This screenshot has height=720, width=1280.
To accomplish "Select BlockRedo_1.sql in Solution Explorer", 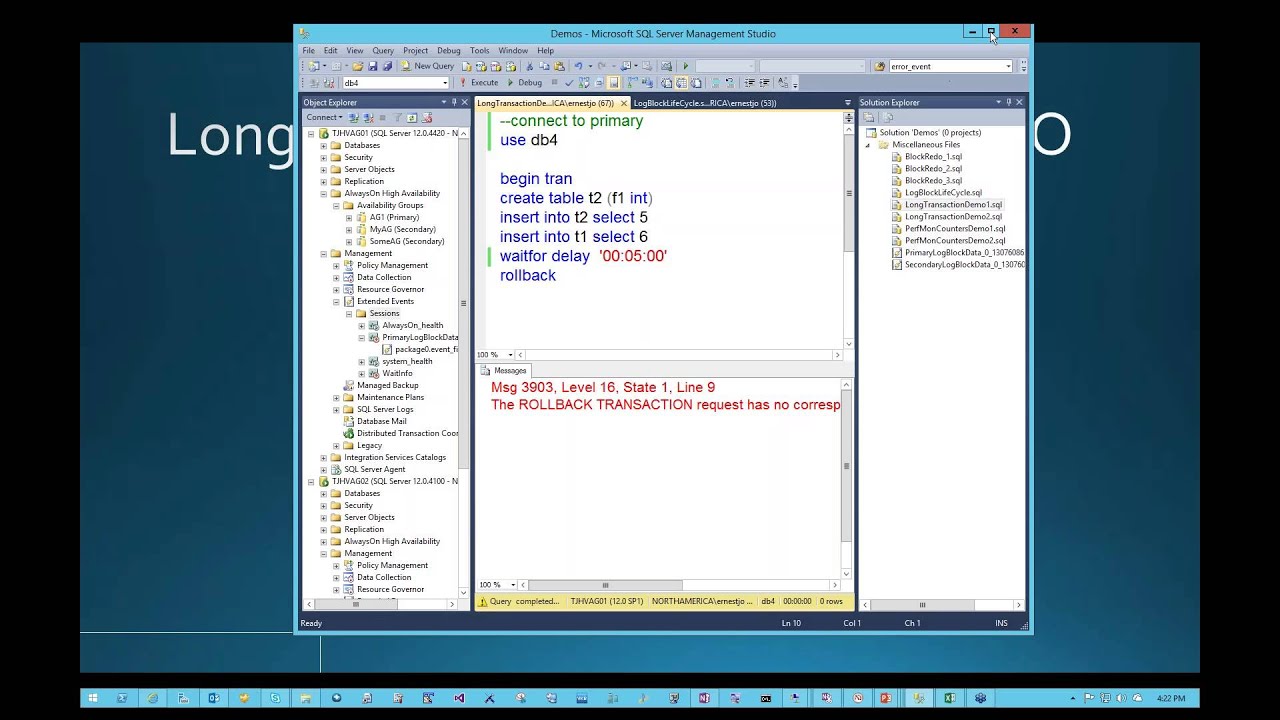I will point(933,157).
